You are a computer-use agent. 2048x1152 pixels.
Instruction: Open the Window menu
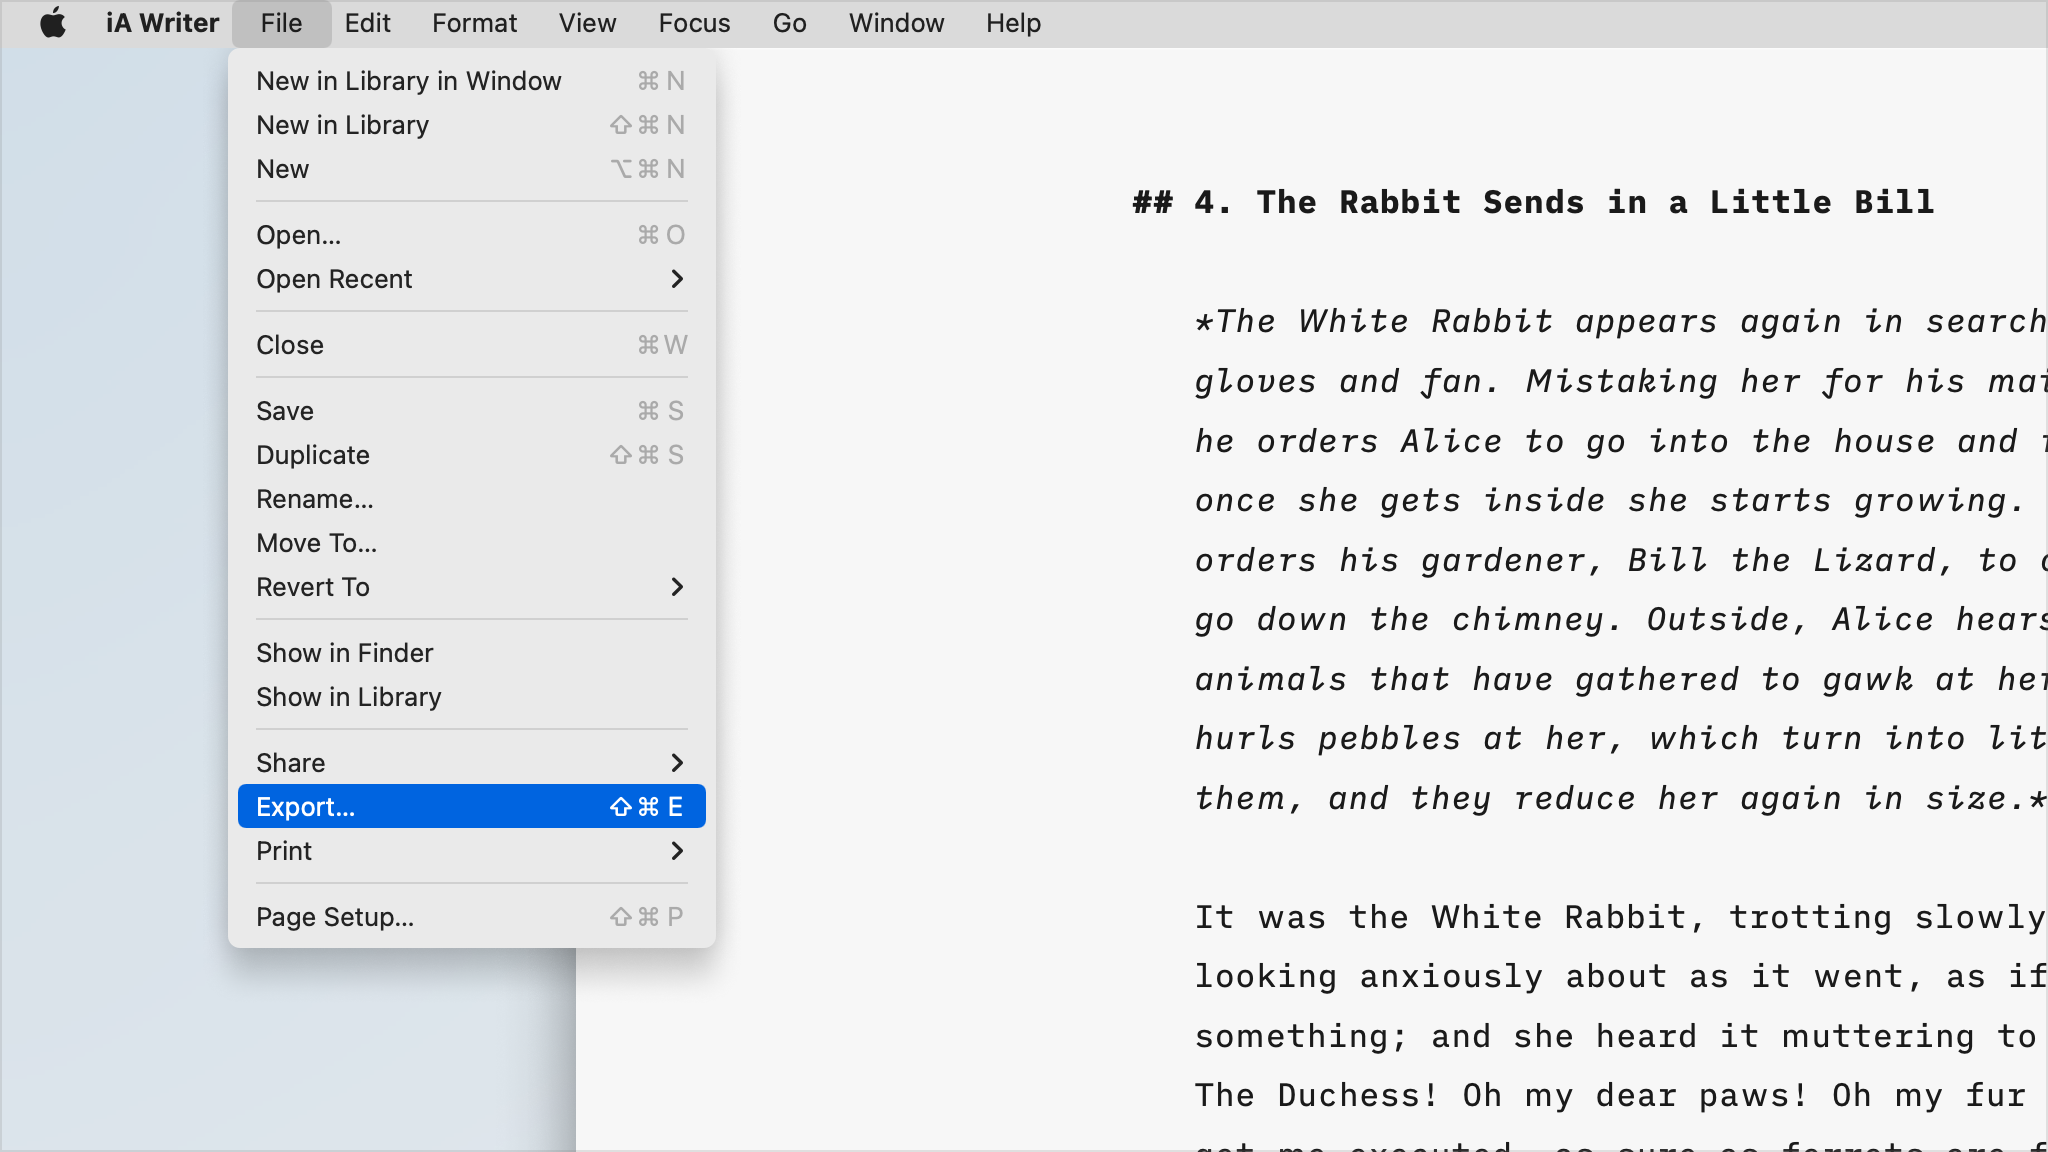tap(896, 23)
